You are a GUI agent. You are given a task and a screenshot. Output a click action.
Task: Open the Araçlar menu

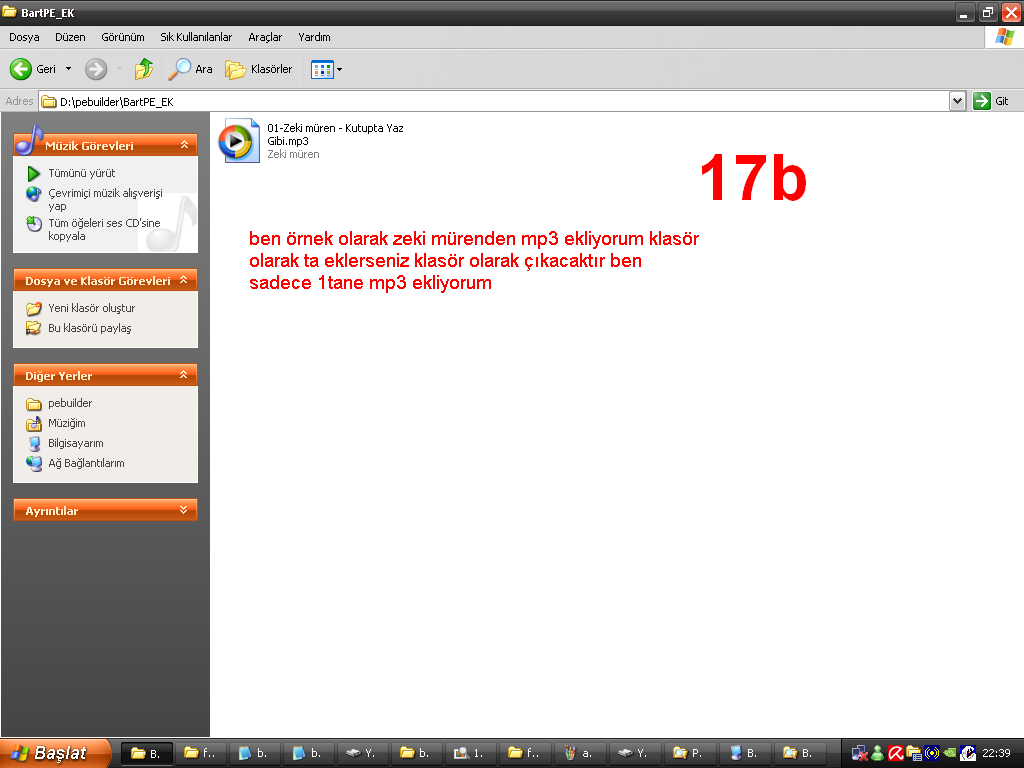point(265,37)
